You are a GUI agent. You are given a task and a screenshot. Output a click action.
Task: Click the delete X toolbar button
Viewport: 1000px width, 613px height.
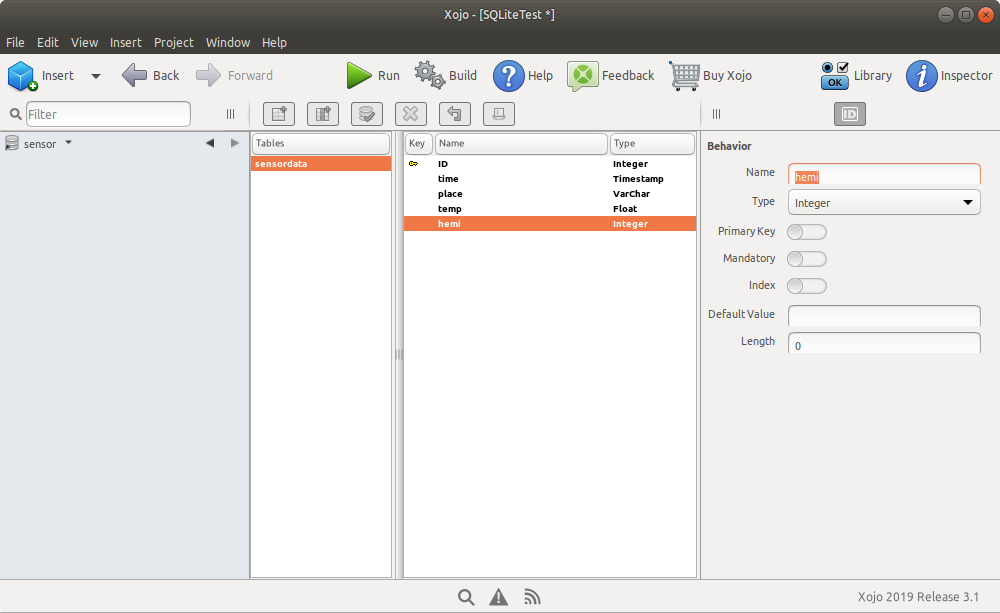tap(411, 114)
